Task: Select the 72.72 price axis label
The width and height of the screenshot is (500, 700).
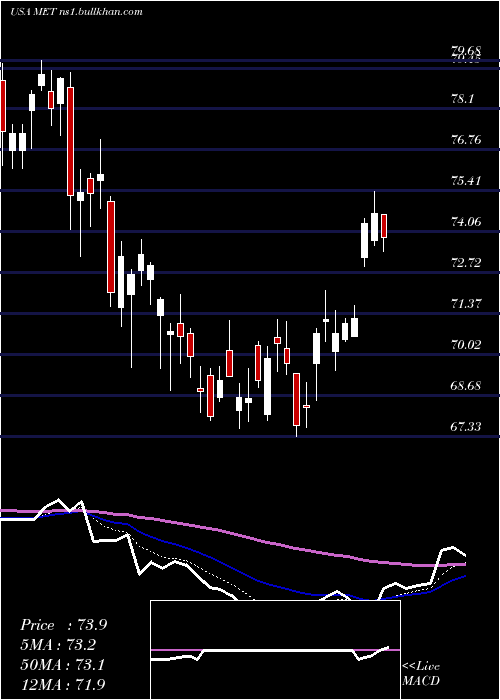Action: coord(466,263)
